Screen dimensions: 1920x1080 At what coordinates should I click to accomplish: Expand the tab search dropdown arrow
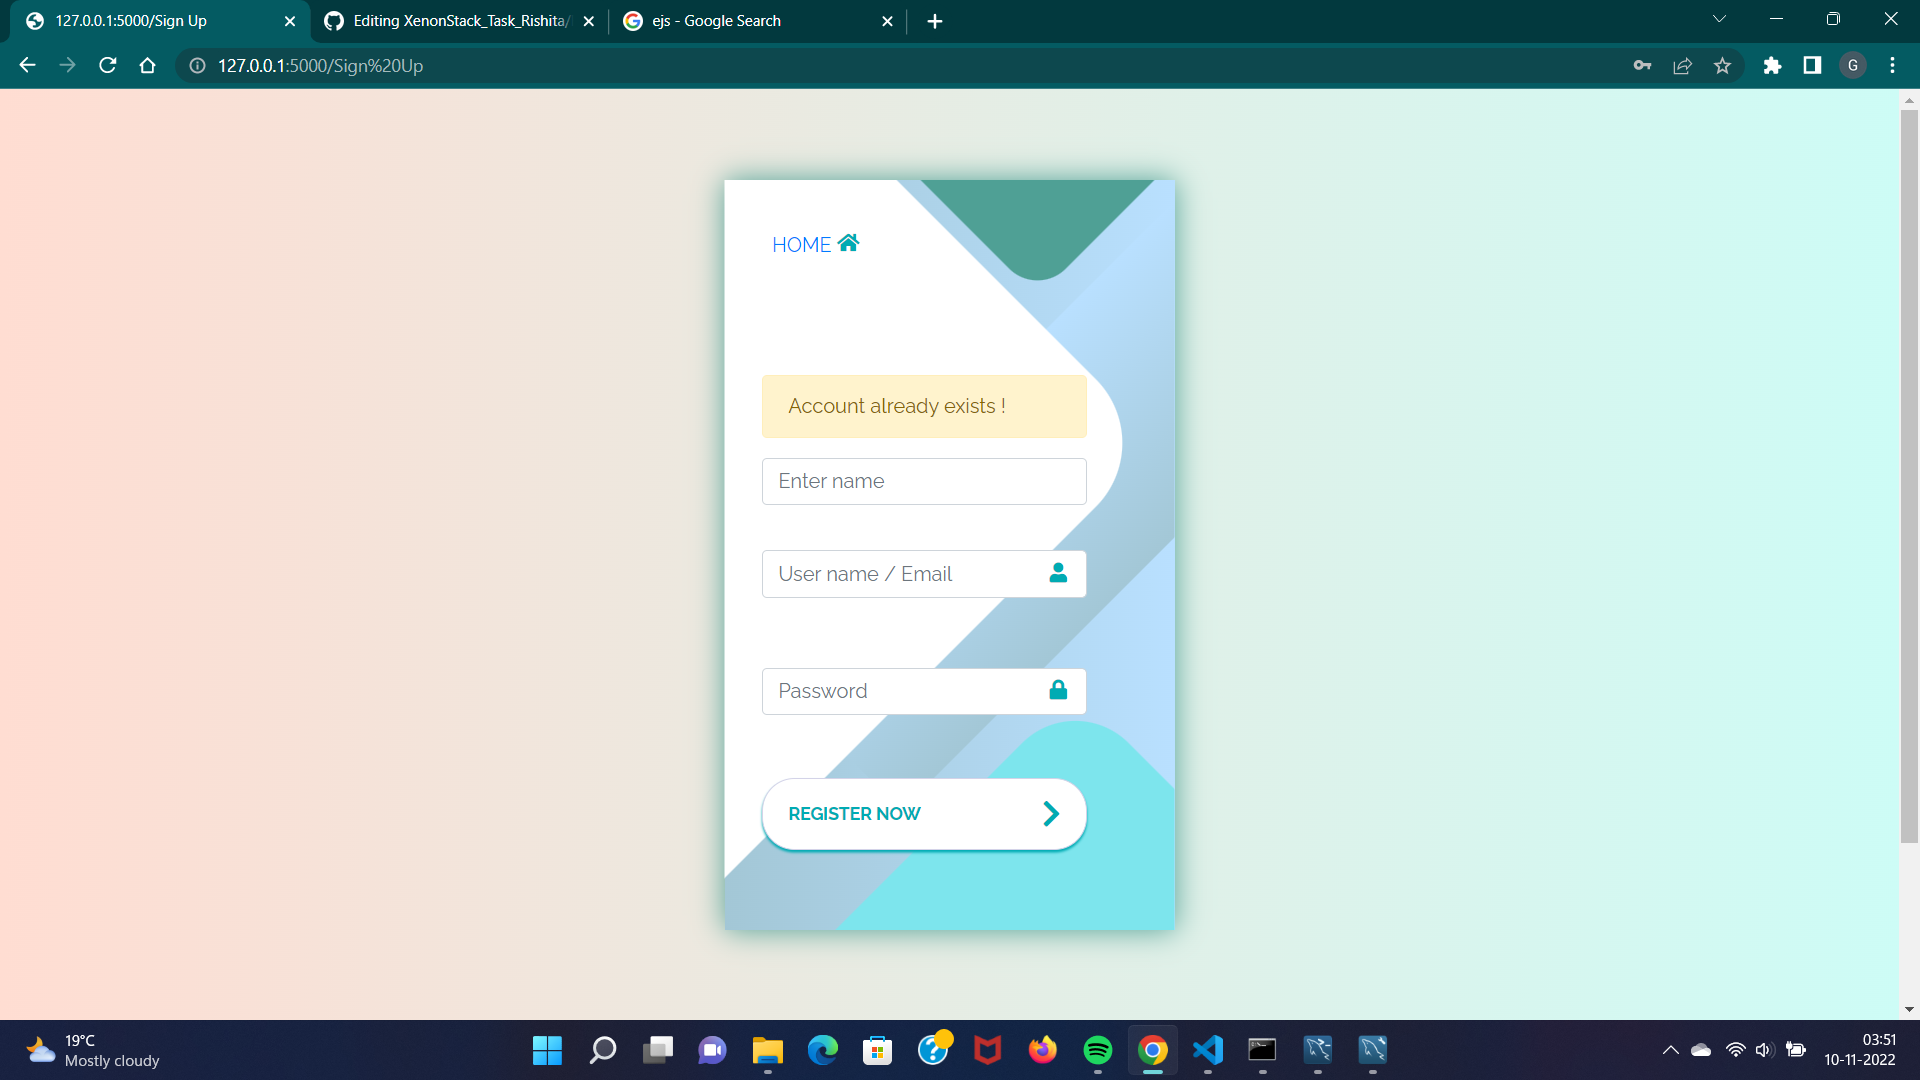(1719, 19)
